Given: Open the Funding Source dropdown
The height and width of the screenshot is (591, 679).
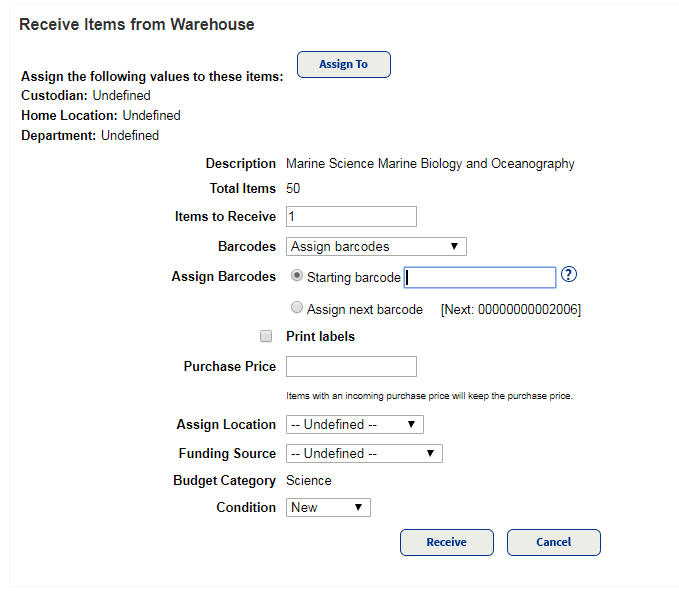Looking at the screenshot, I should click(x=364, y=453).
